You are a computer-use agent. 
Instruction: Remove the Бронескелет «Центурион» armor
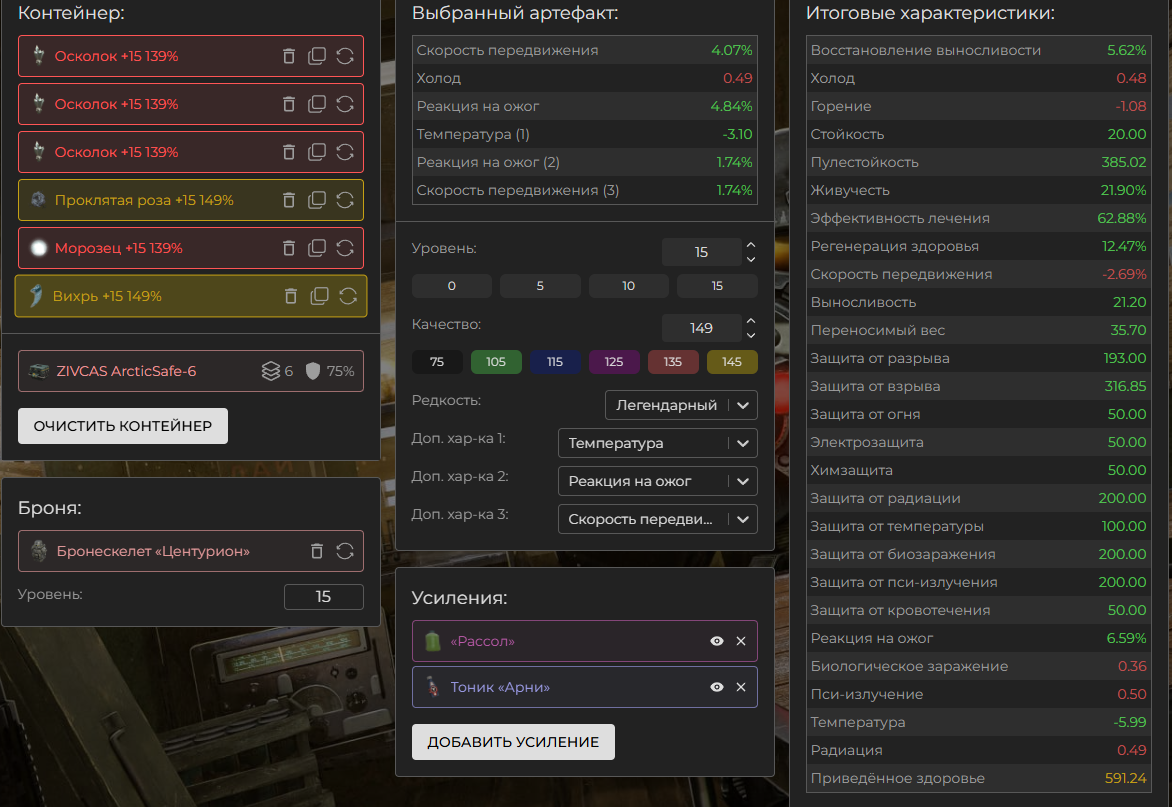pos(317,551)
